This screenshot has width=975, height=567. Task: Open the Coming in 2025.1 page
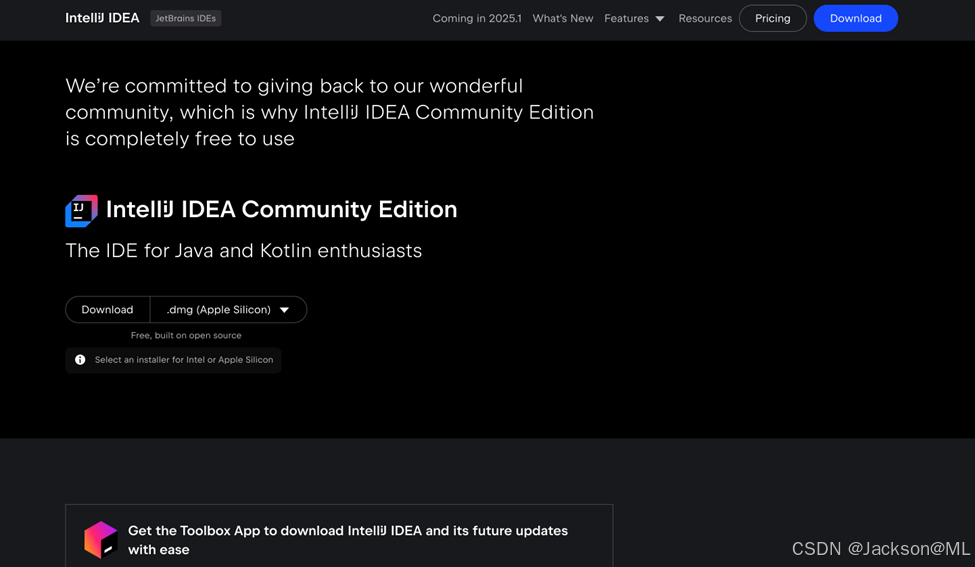(x=476, y=18)
